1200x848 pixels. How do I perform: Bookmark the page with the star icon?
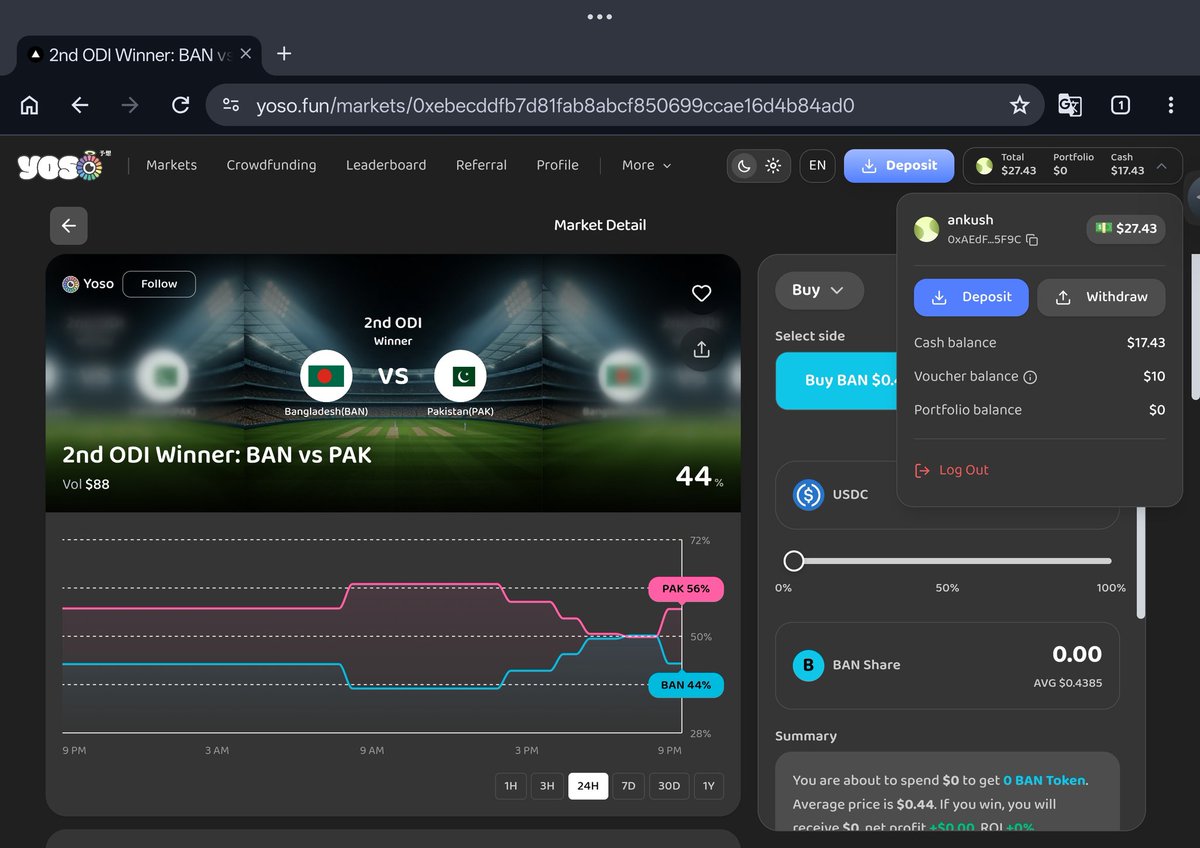pyautogui.click(x=1019, y=105)
